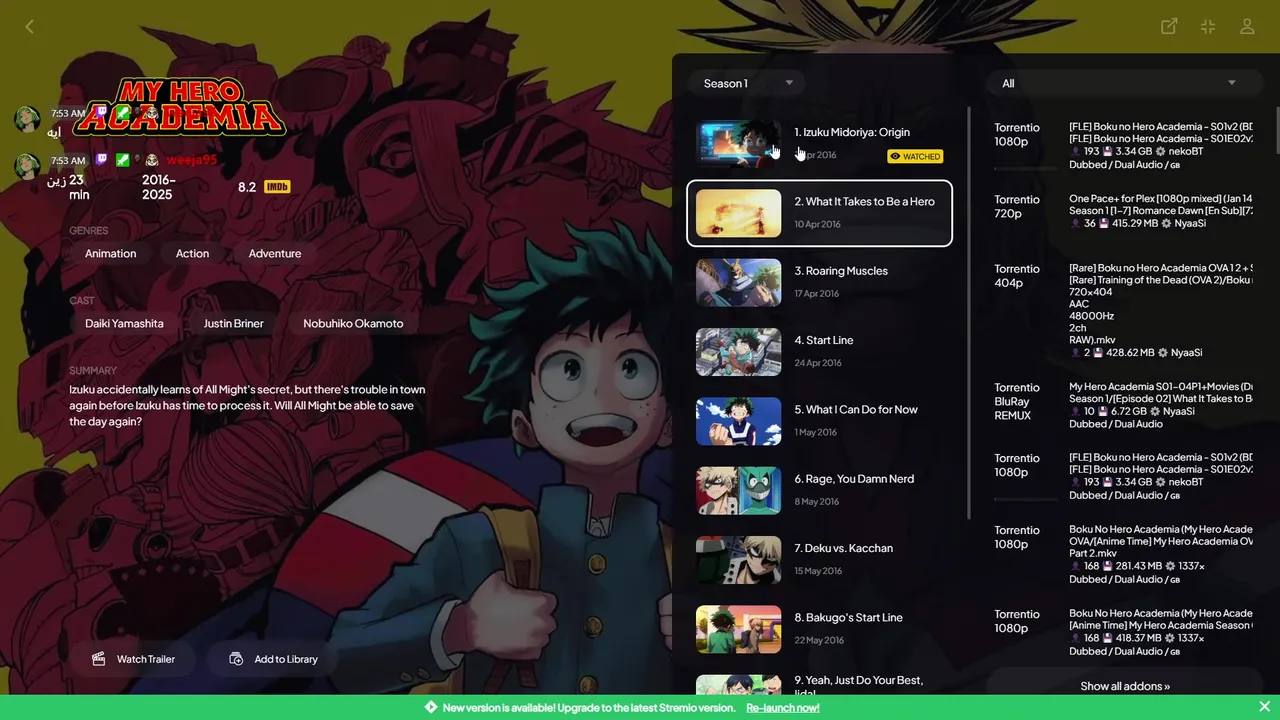1280x720 pixels.
Task: Open cast member Daiki Yamashita
Action: 124,324
